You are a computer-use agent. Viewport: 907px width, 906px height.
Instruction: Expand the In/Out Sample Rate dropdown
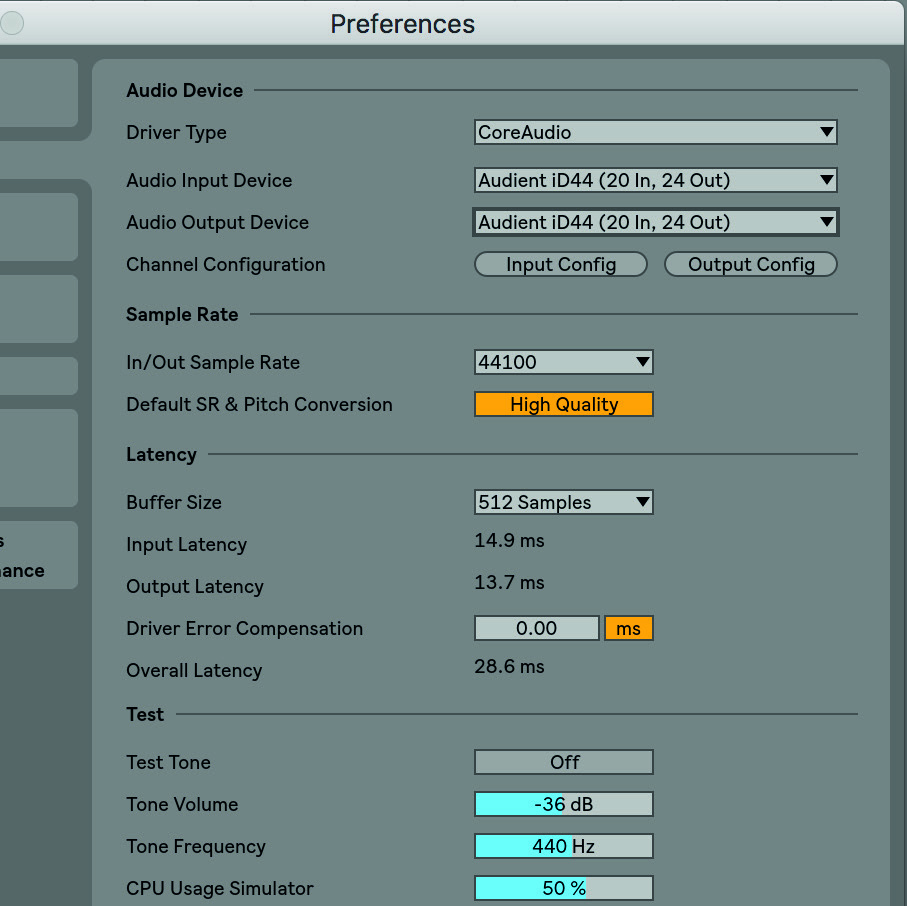(x=564, y=362)
